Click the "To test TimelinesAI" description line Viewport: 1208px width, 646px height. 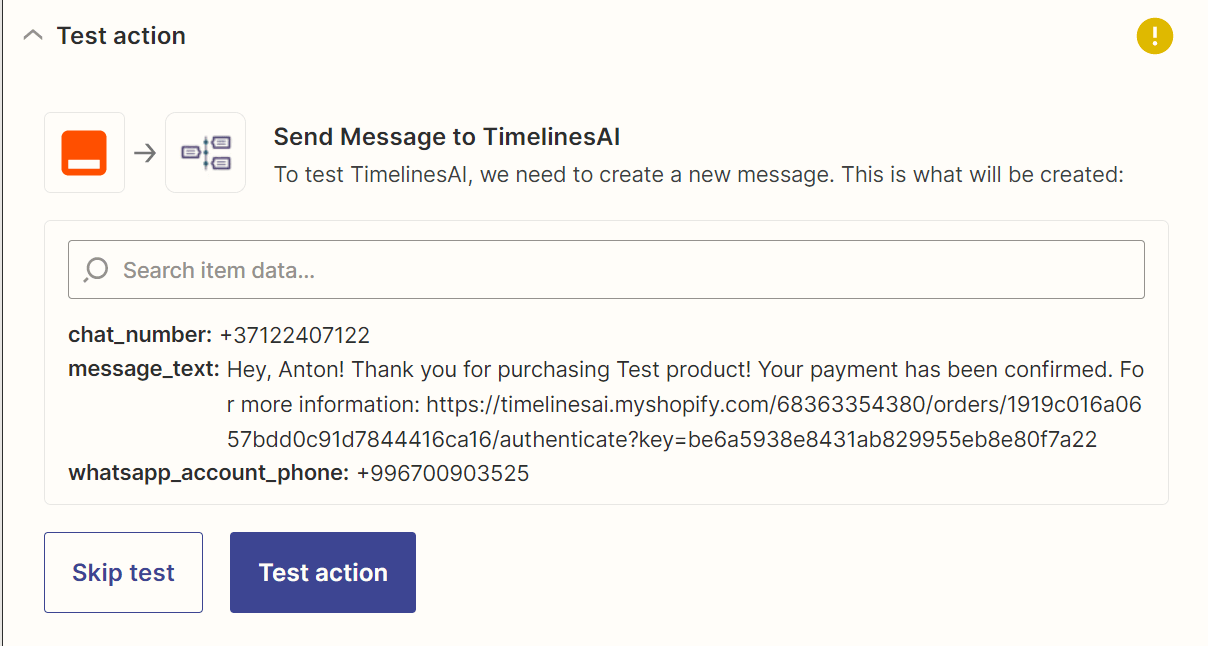click(699, 175)
